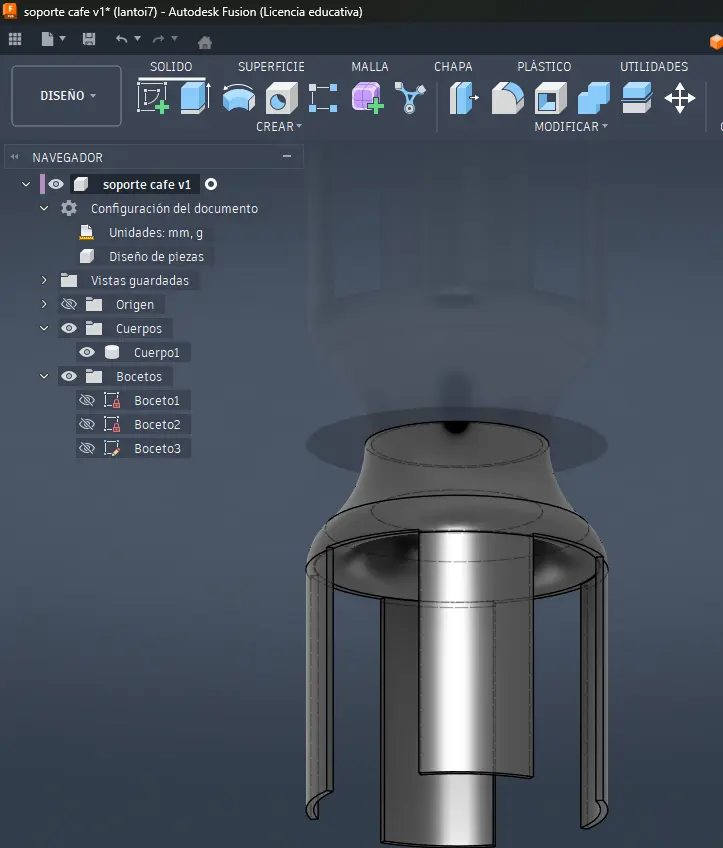Viewport: 723px width, 848px height.
Task: Switch to the MALLA tab
Action: [370, 67]
